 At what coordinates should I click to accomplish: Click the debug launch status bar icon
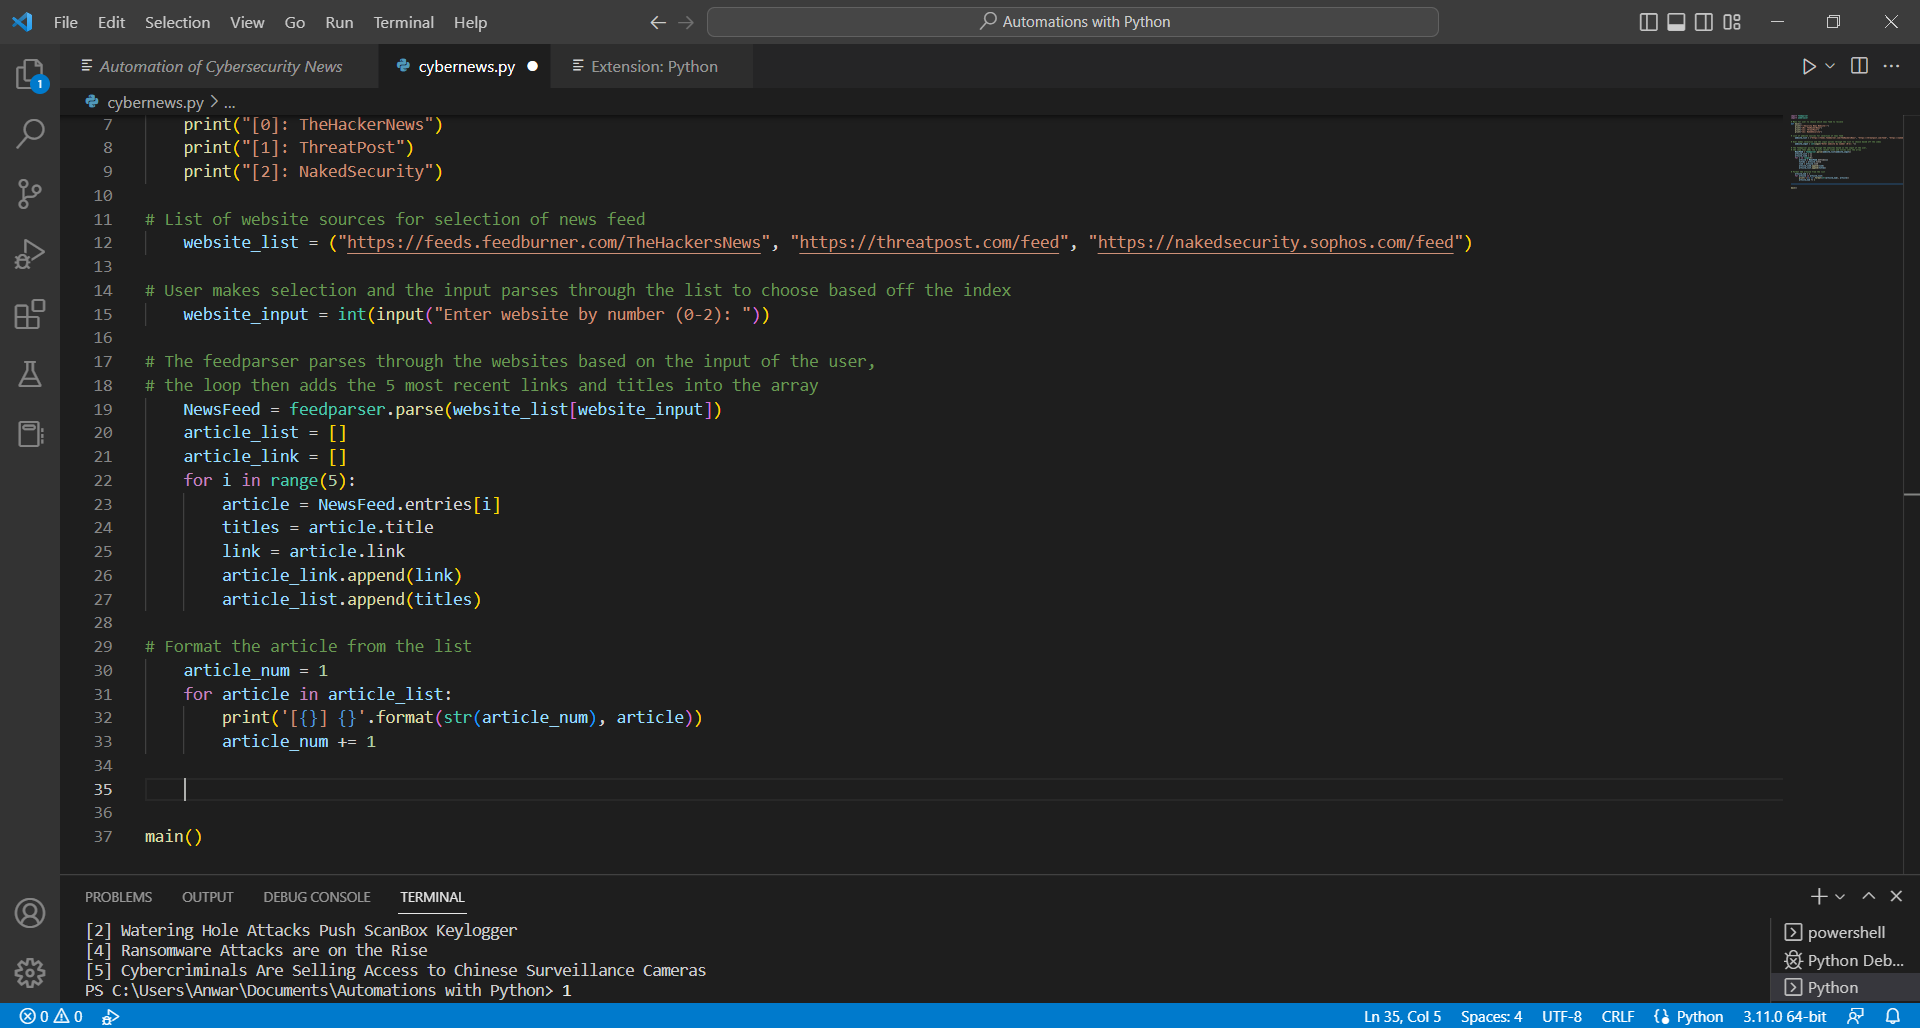click(110, 1016)
